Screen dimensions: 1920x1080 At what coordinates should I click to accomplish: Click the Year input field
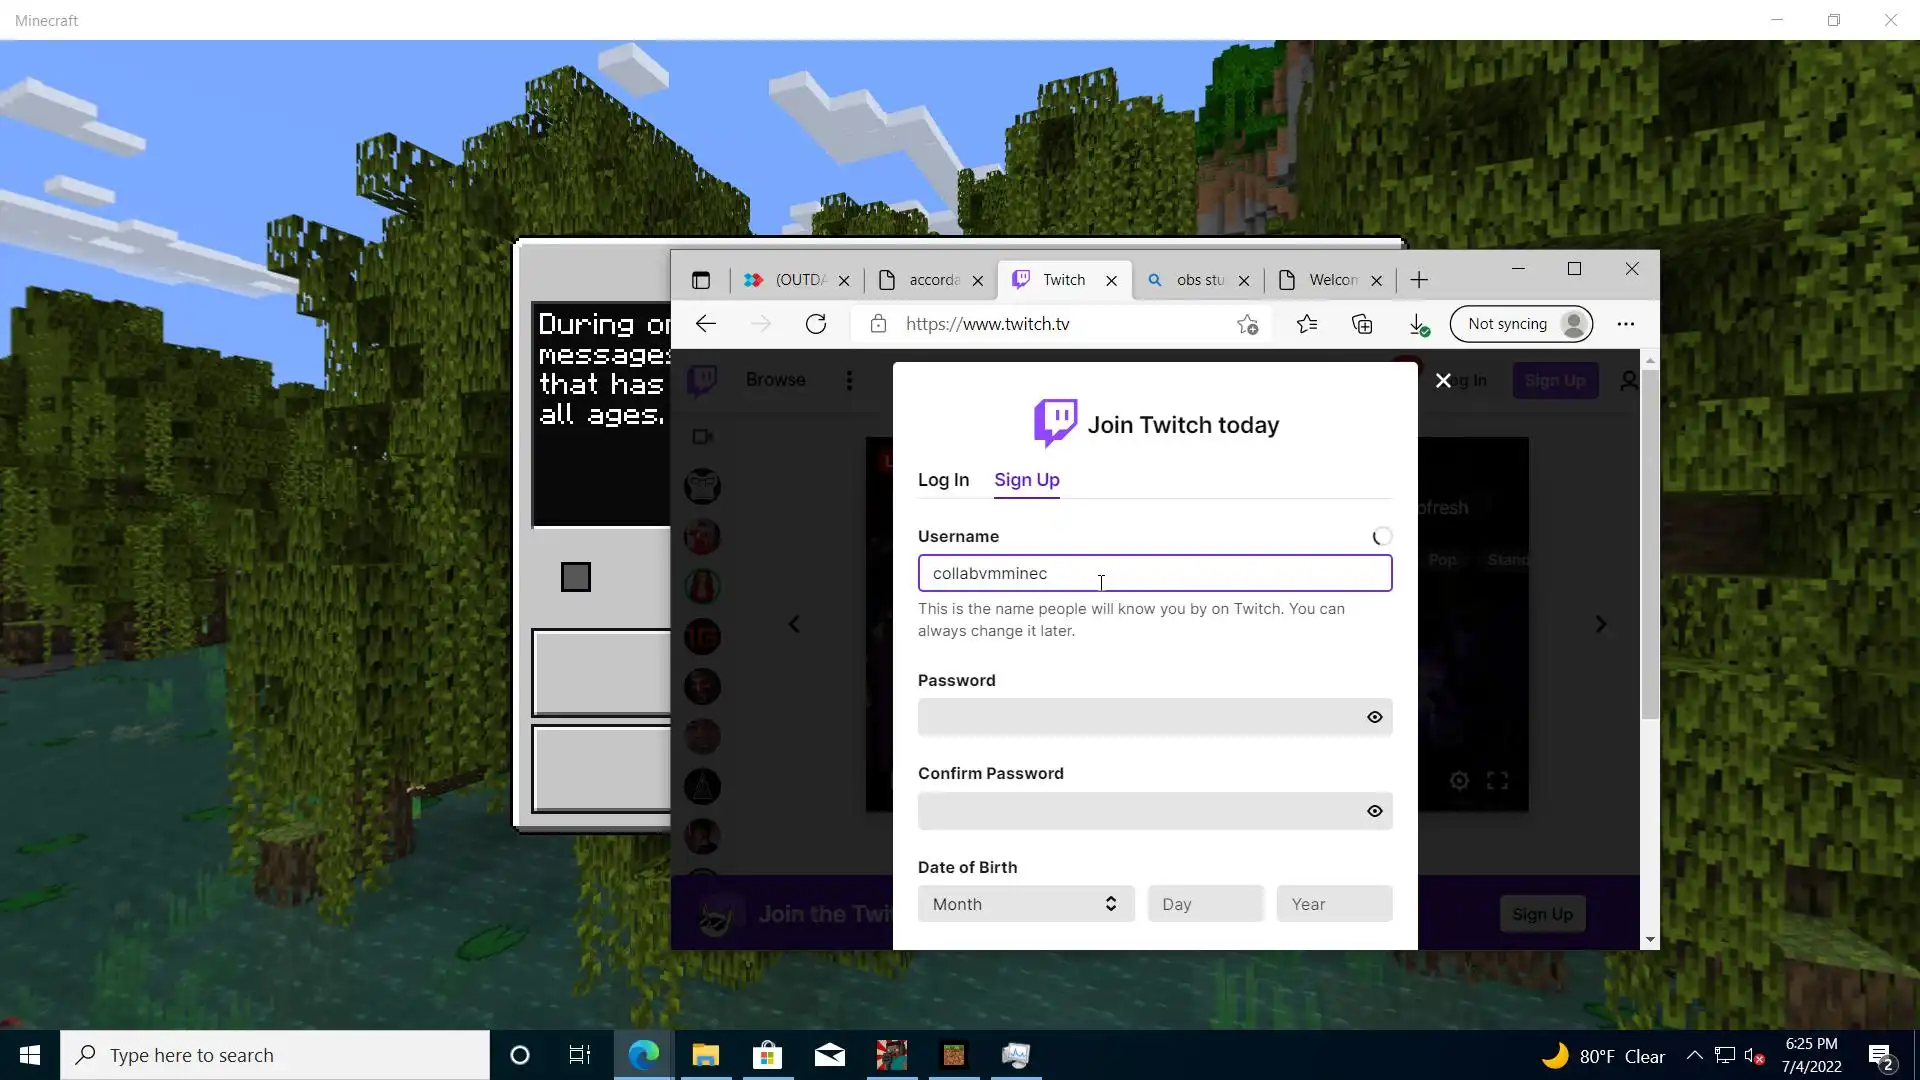[x=1334, y=904]
